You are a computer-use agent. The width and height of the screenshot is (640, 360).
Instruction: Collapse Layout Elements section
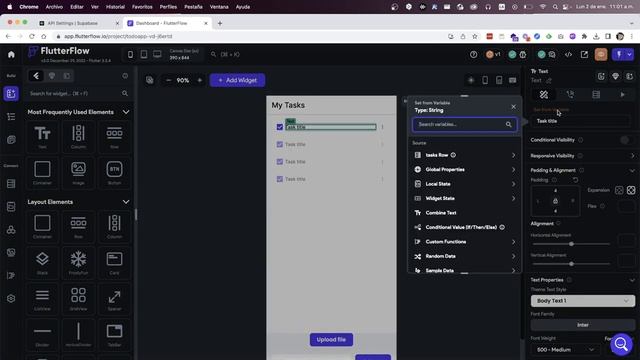(126, 202)
